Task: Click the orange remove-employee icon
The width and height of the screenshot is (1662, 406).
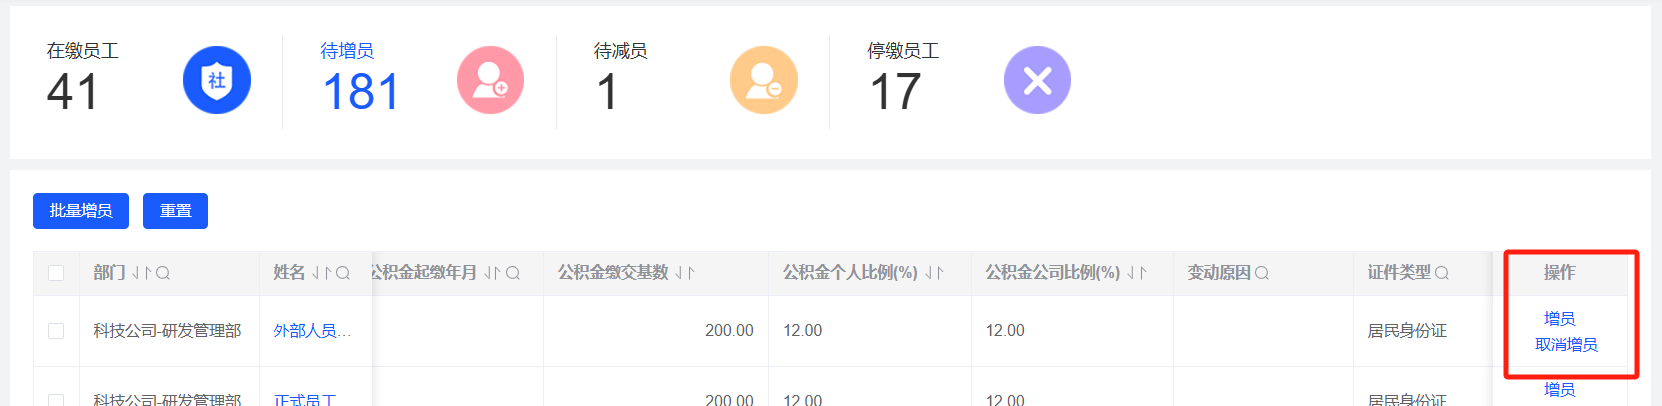Action: pos(764,80)
